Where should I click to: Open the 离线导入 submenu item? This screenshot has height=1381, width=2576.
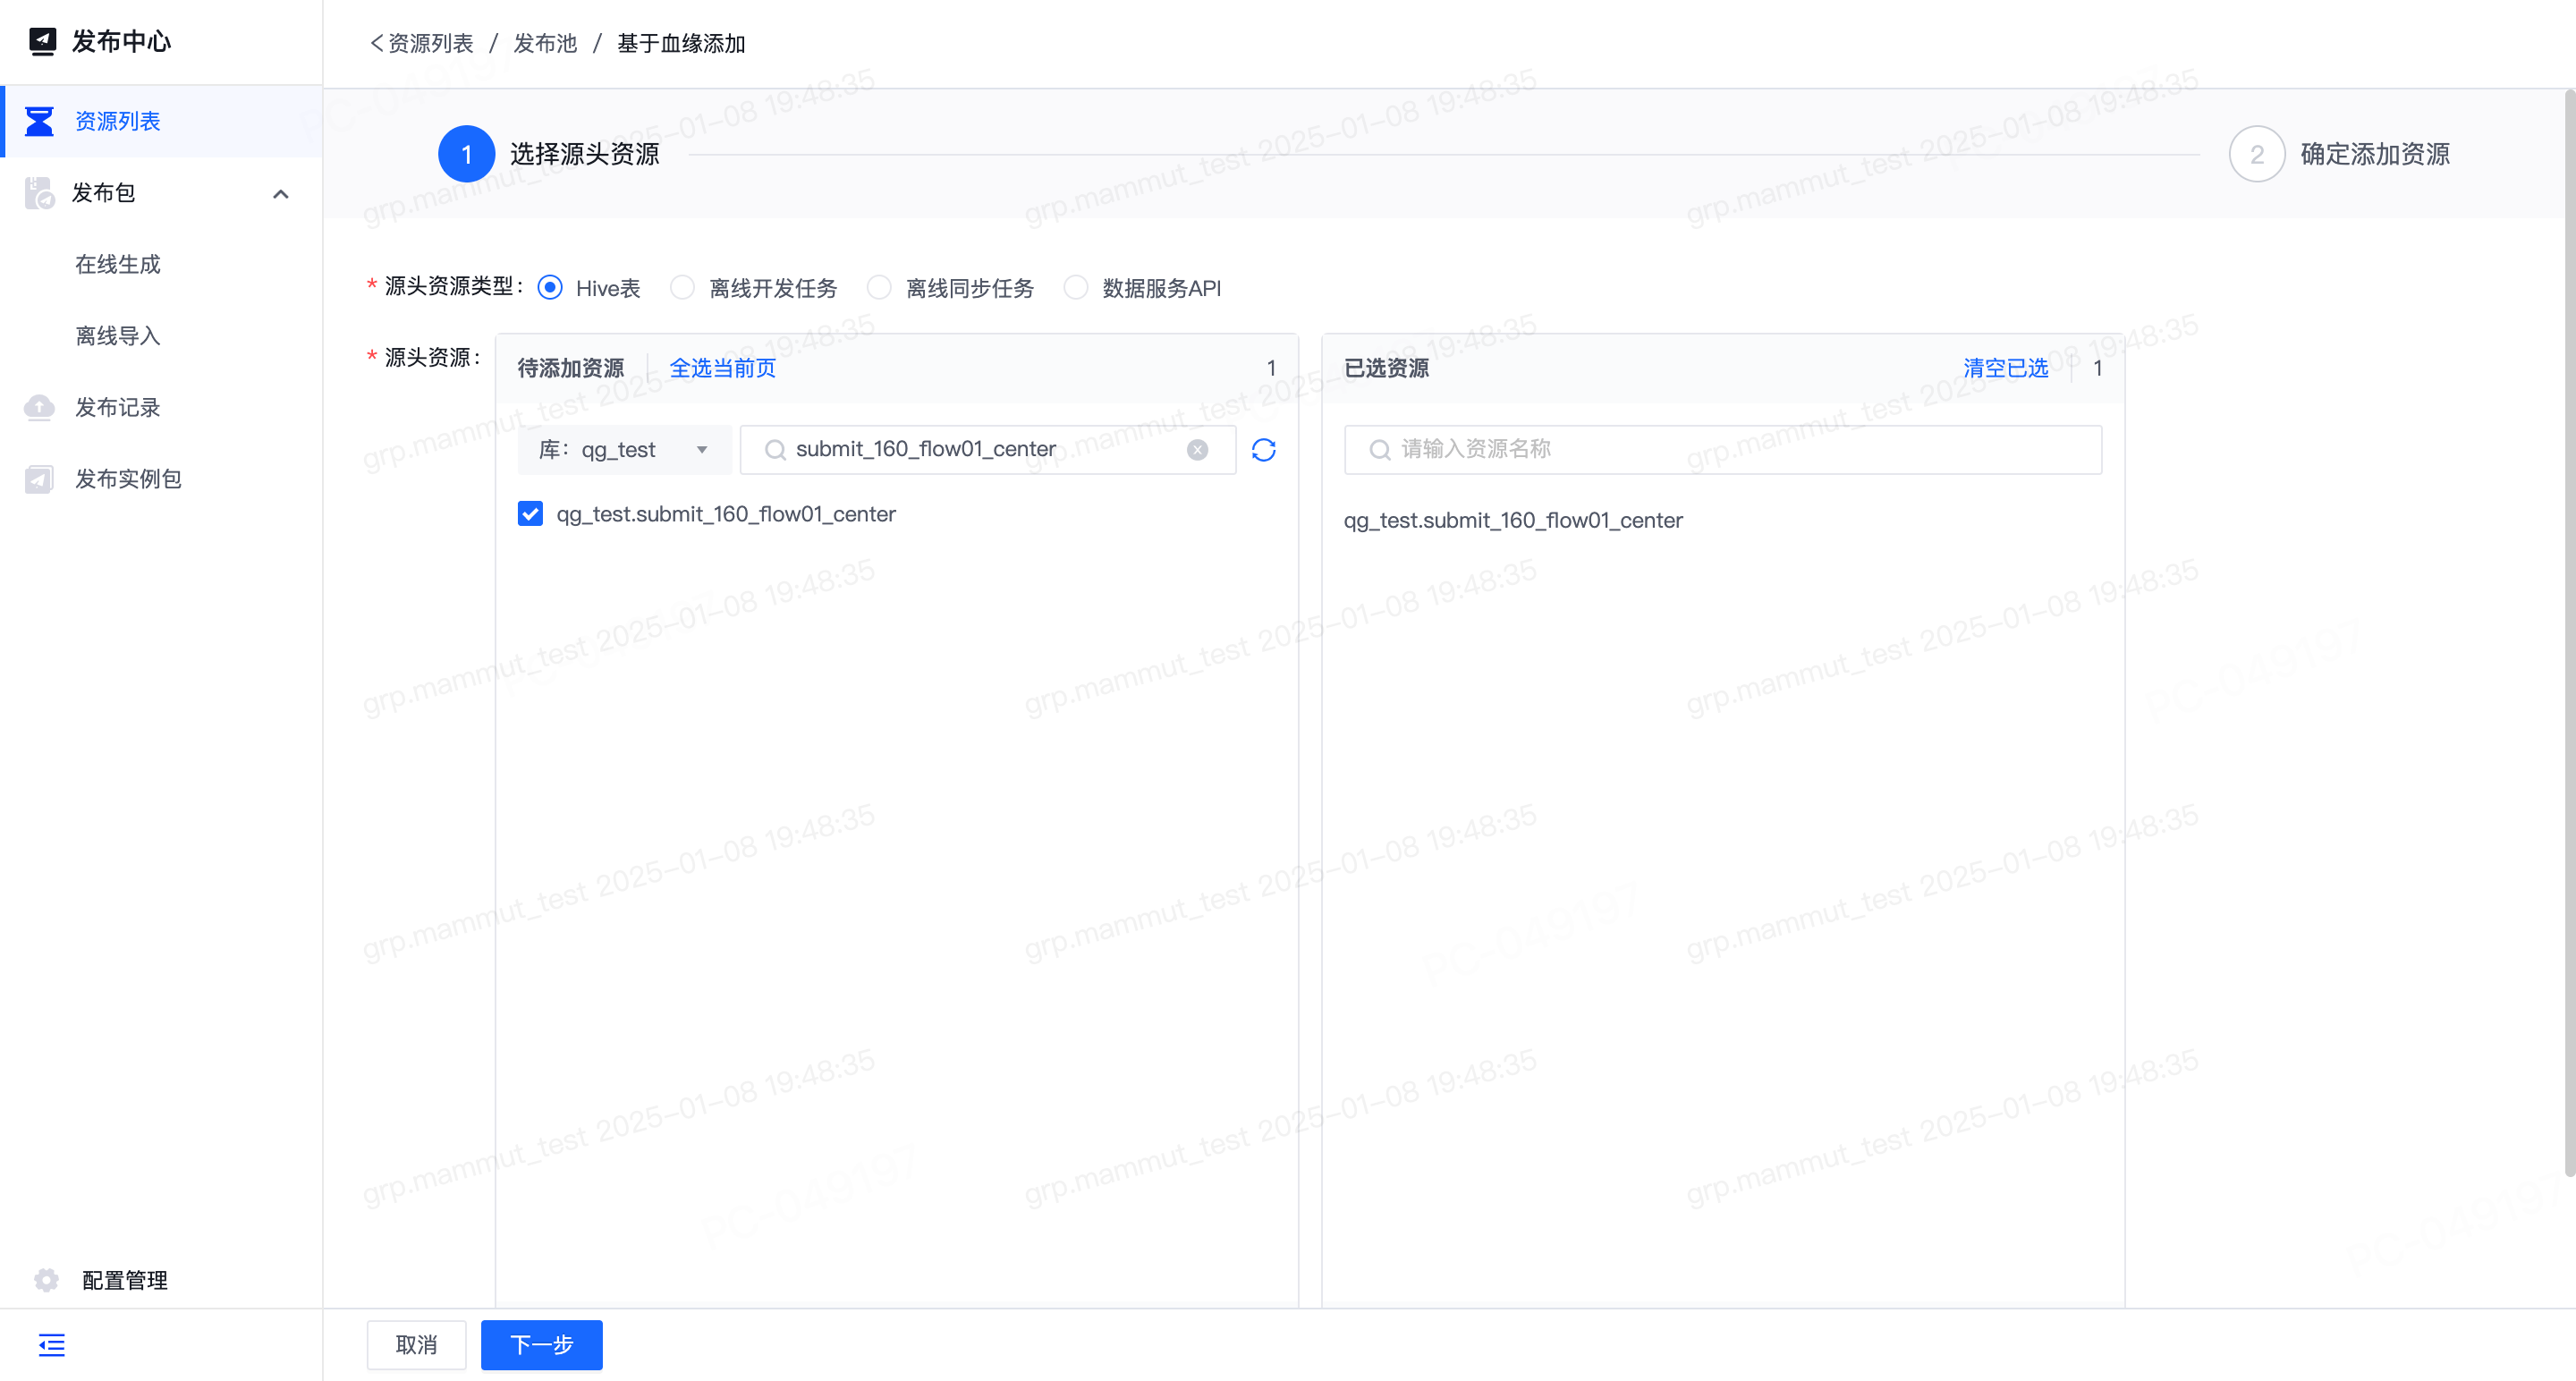click(x=118, y=336)
